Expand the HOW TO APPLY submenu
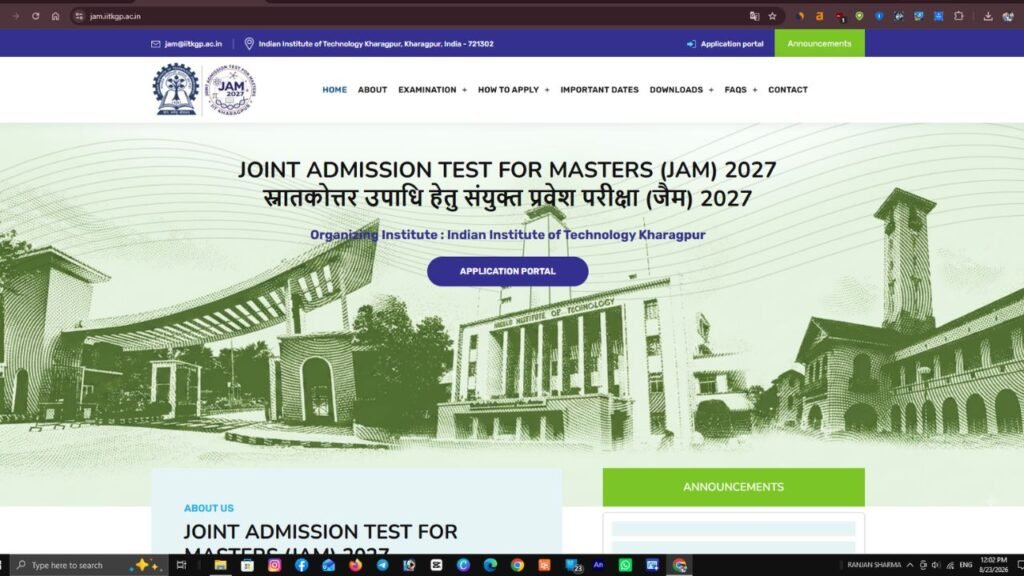1024x576 pixels. [547, 90]
